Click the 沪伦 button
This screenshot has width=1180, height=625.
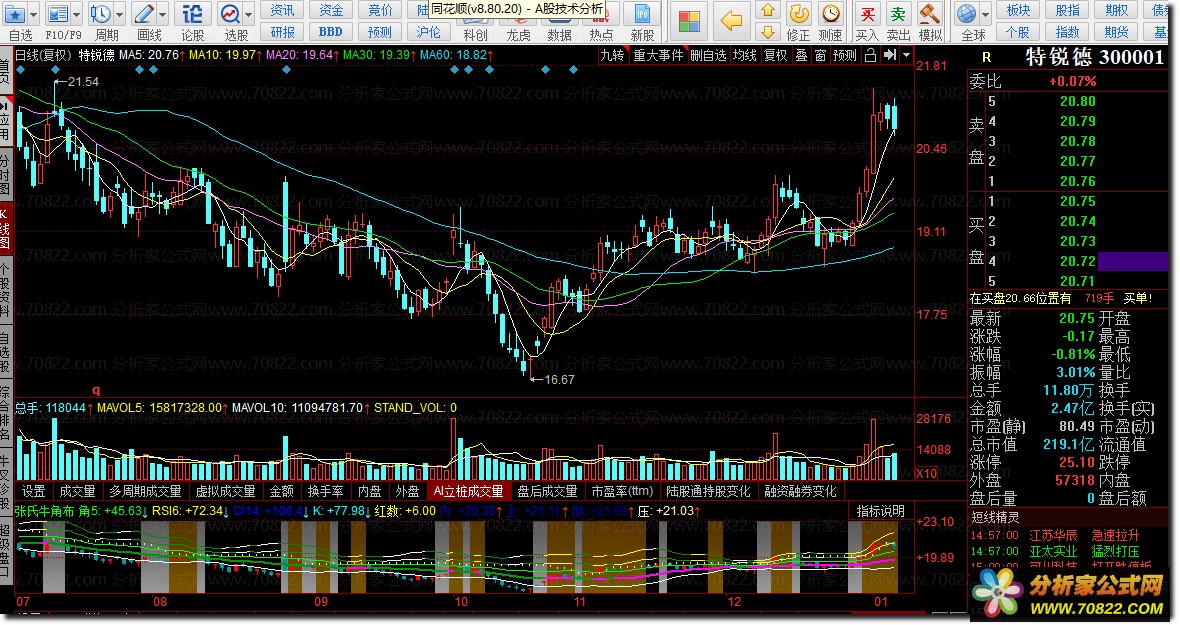[x=428, y=32]
